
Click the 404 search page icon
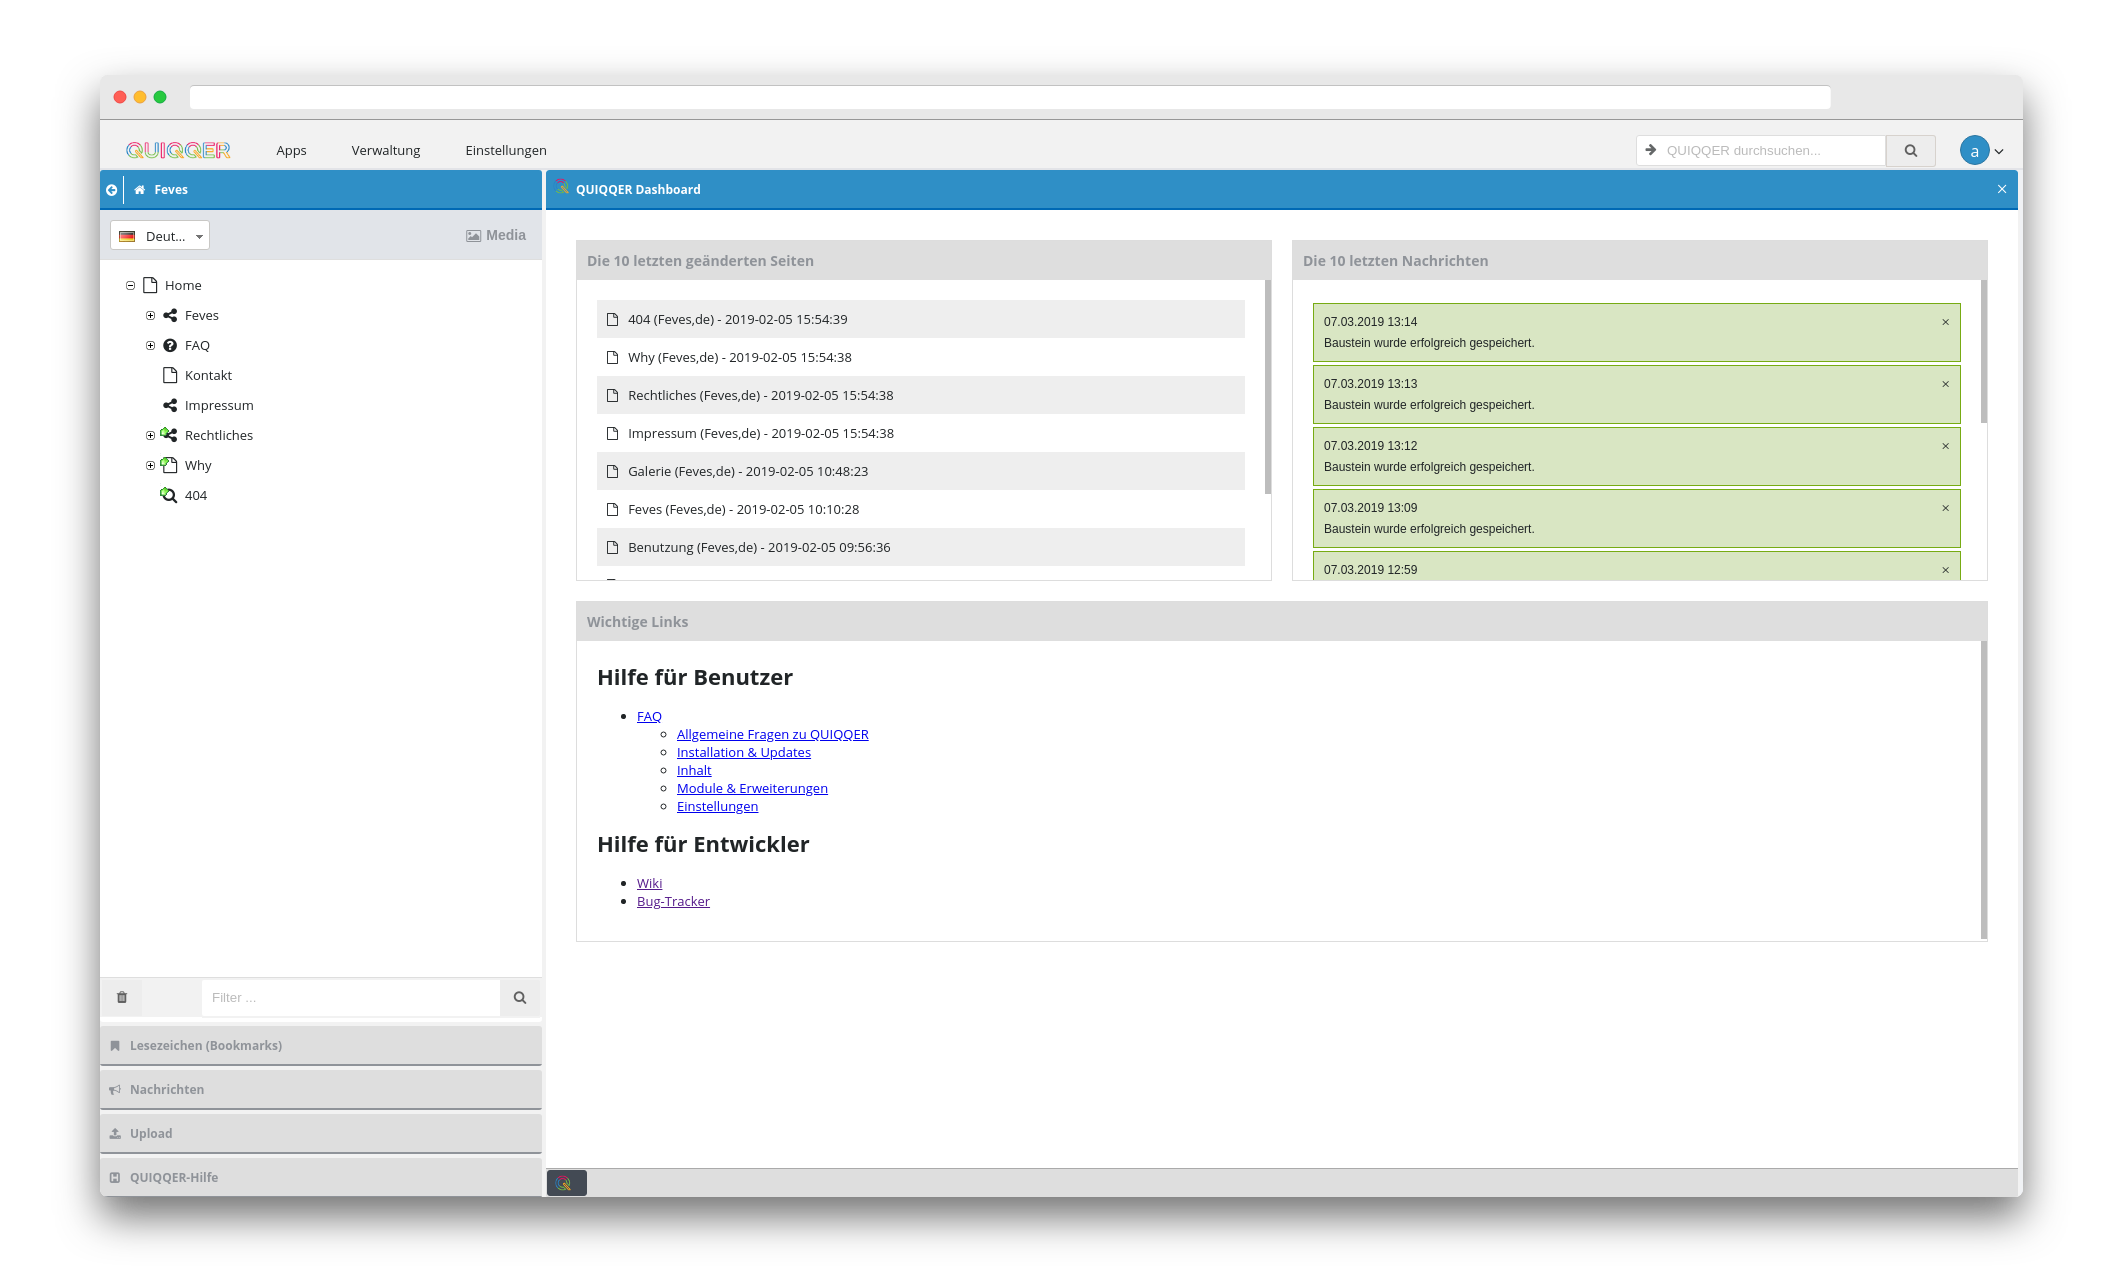tap(169, 495)
